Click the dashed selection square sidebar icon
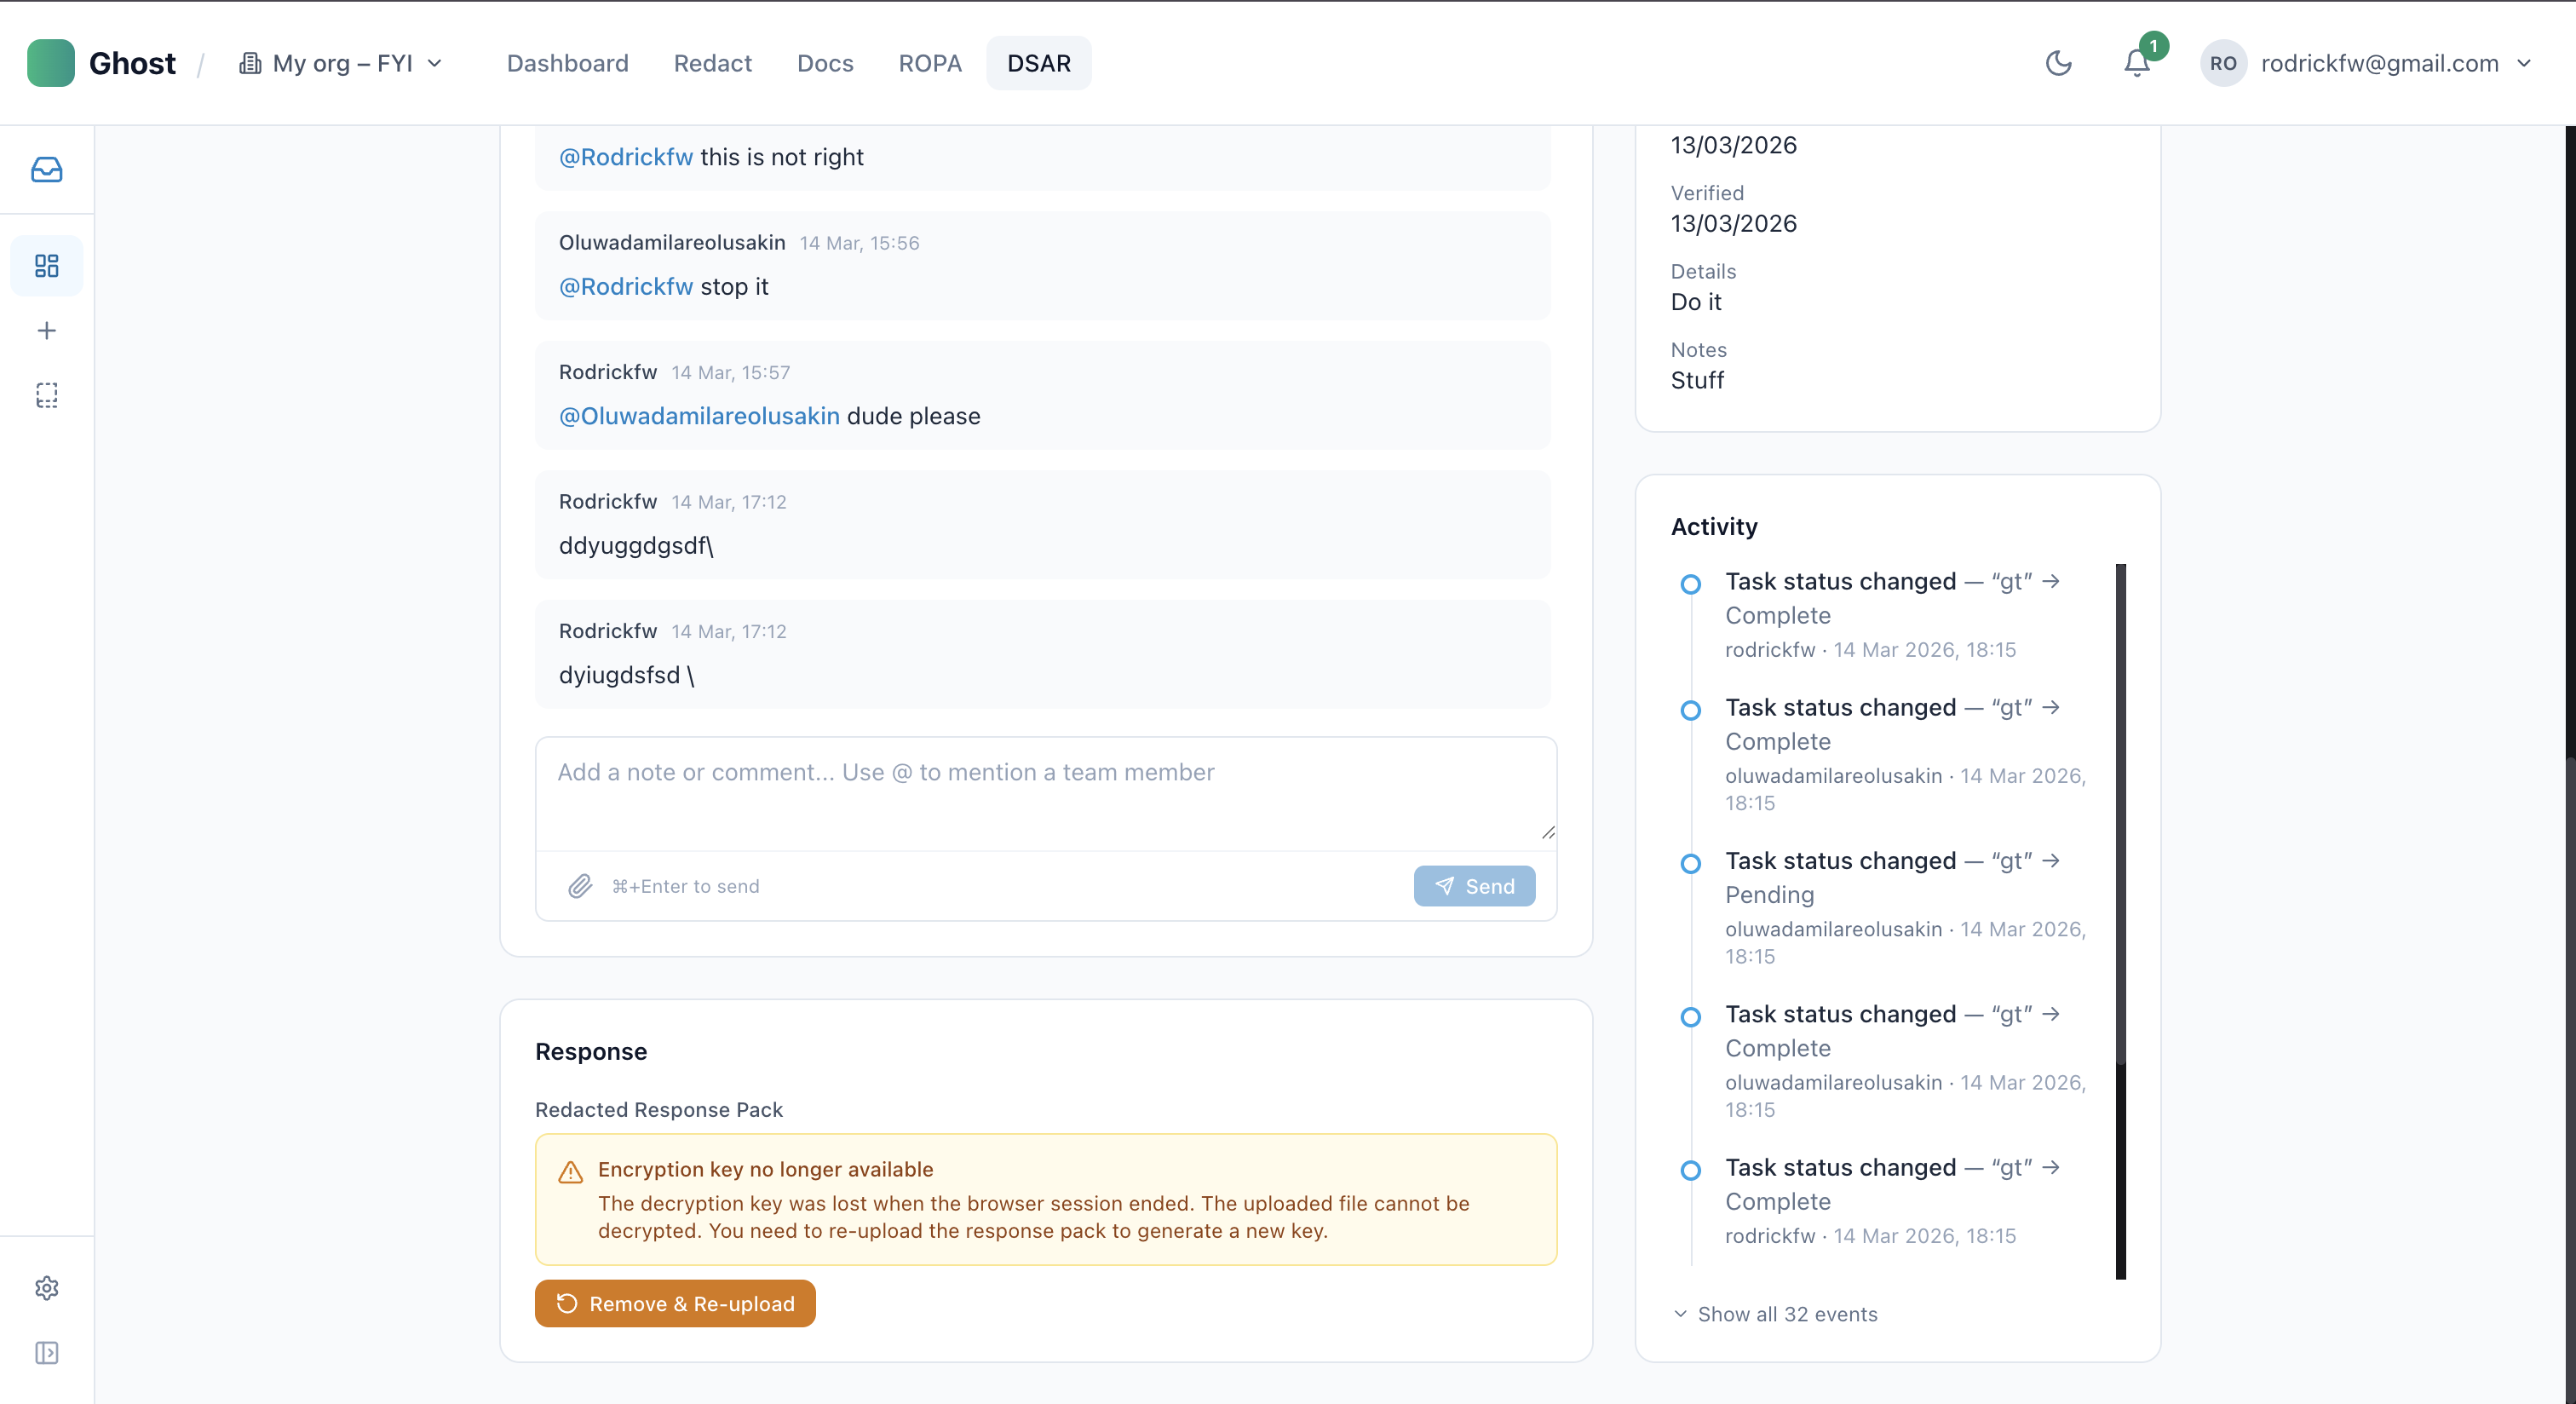 pyautogui.click(x=46, y=395)
